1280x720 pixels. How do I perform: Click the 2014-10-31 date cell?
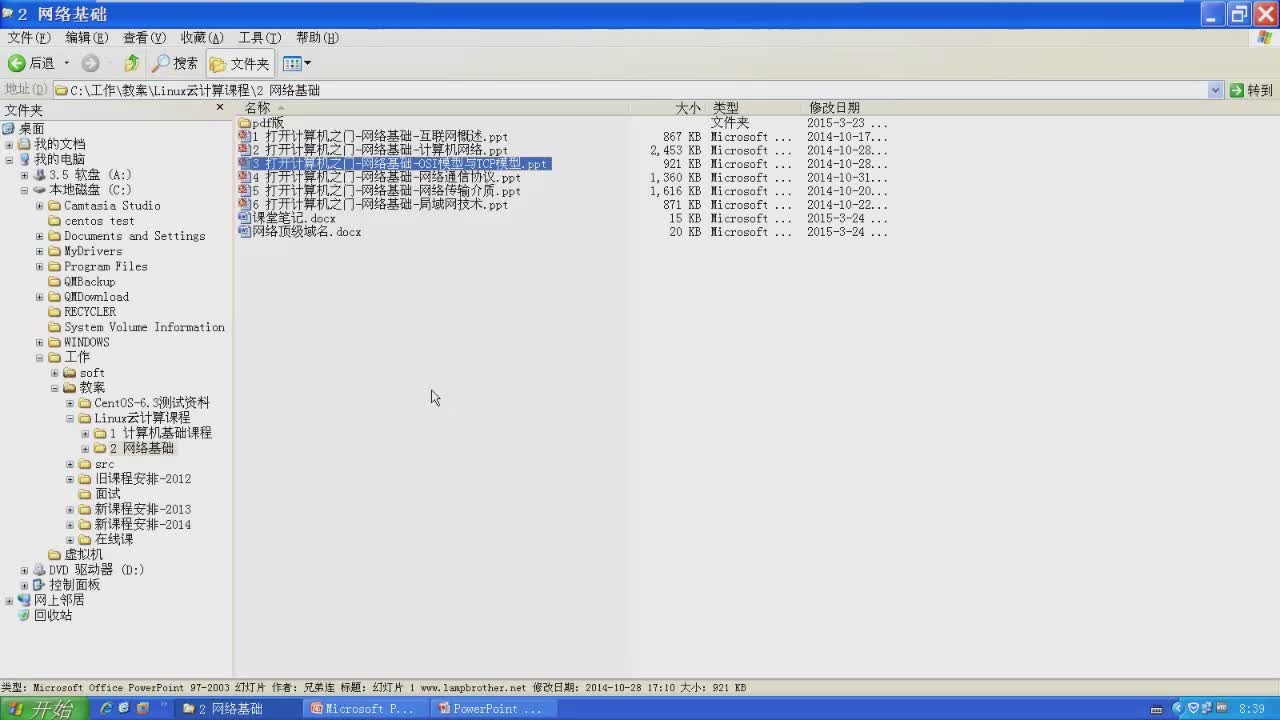[847, 177]
